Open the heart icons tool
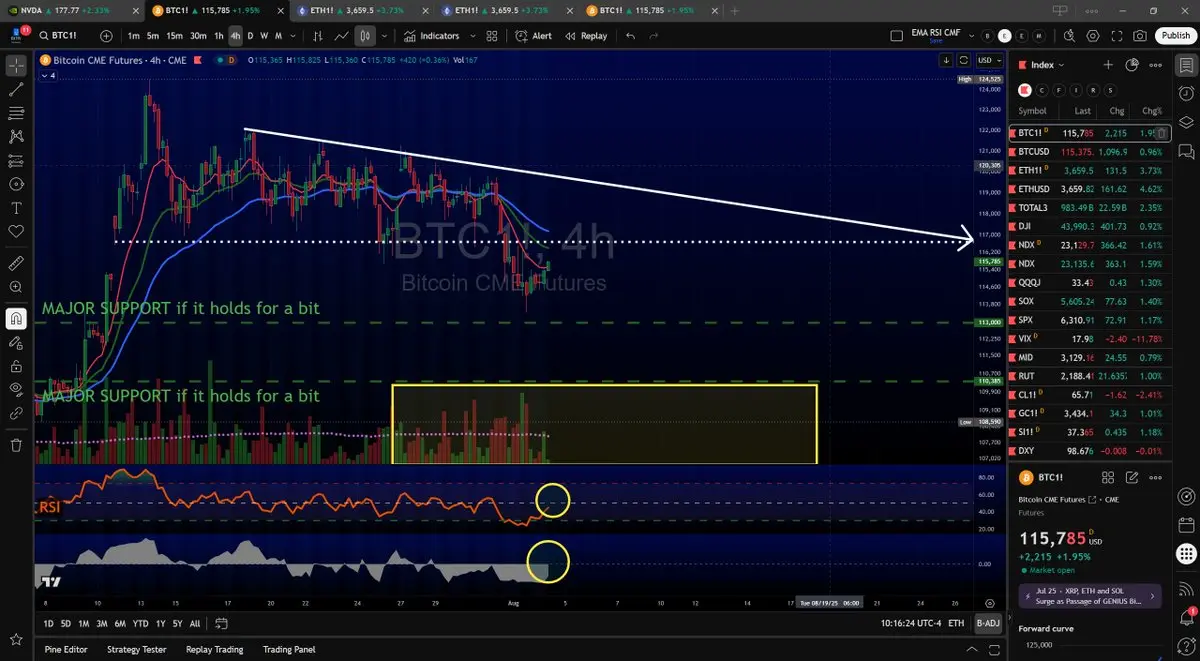 [16, 231]
